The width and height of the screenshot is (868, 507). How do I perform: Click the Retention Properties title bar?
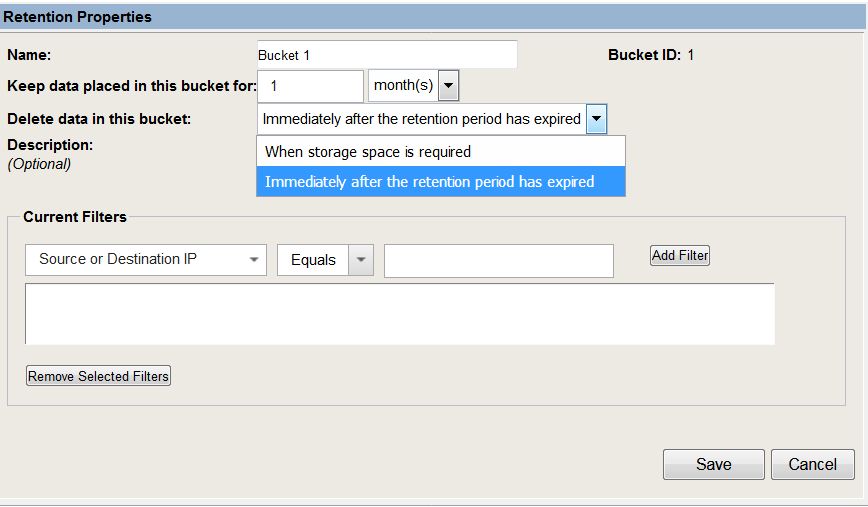[432, 17]
